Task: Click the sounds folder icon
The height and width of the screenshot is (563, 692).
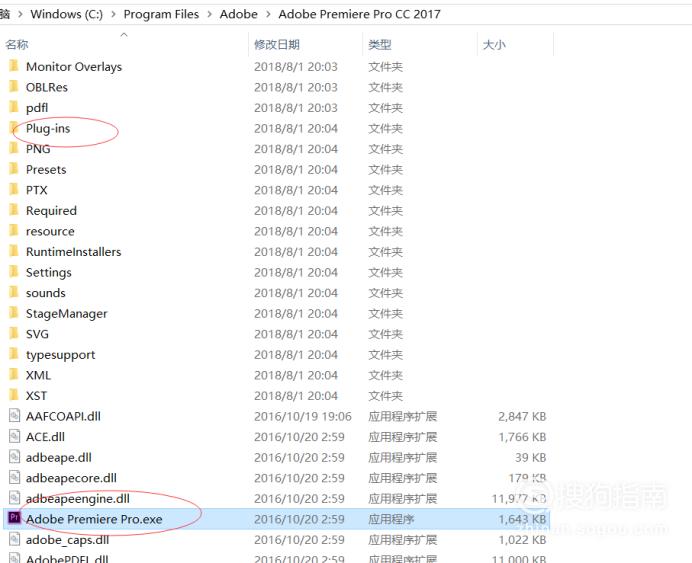Action: [14, 293]
